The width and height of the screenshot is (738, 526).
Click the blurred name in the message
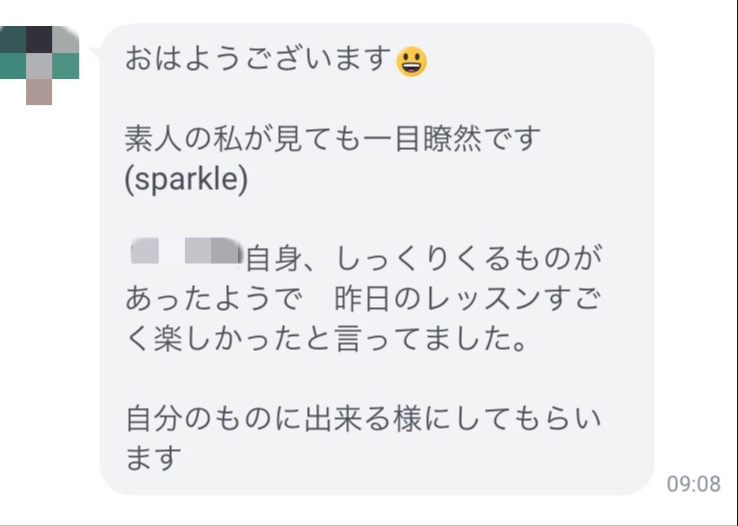pos(187,249)
